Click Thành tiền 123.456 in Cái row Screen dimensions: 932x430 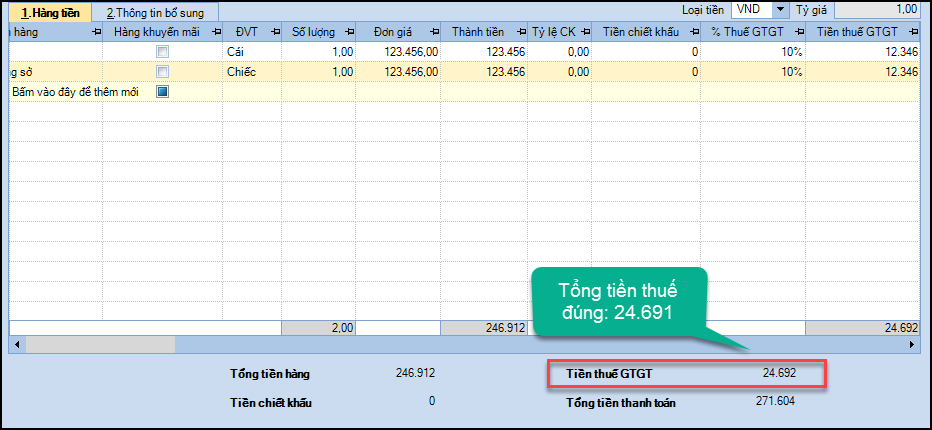(x=484, y=52)
